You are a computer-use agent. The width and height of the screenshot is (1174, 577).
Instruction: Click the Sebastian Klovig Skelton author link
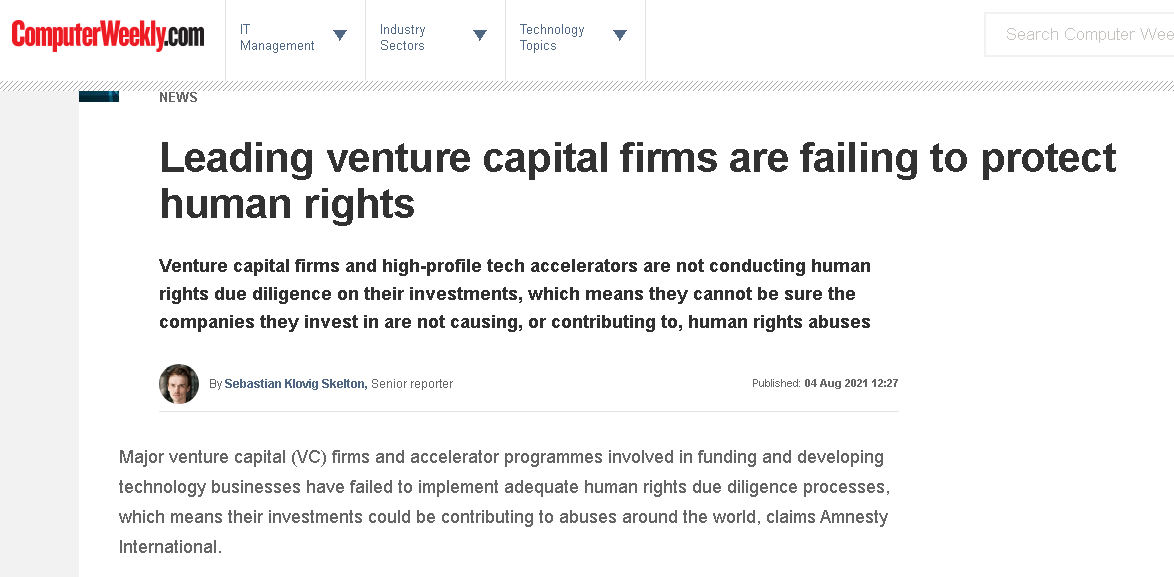(296, 384)
